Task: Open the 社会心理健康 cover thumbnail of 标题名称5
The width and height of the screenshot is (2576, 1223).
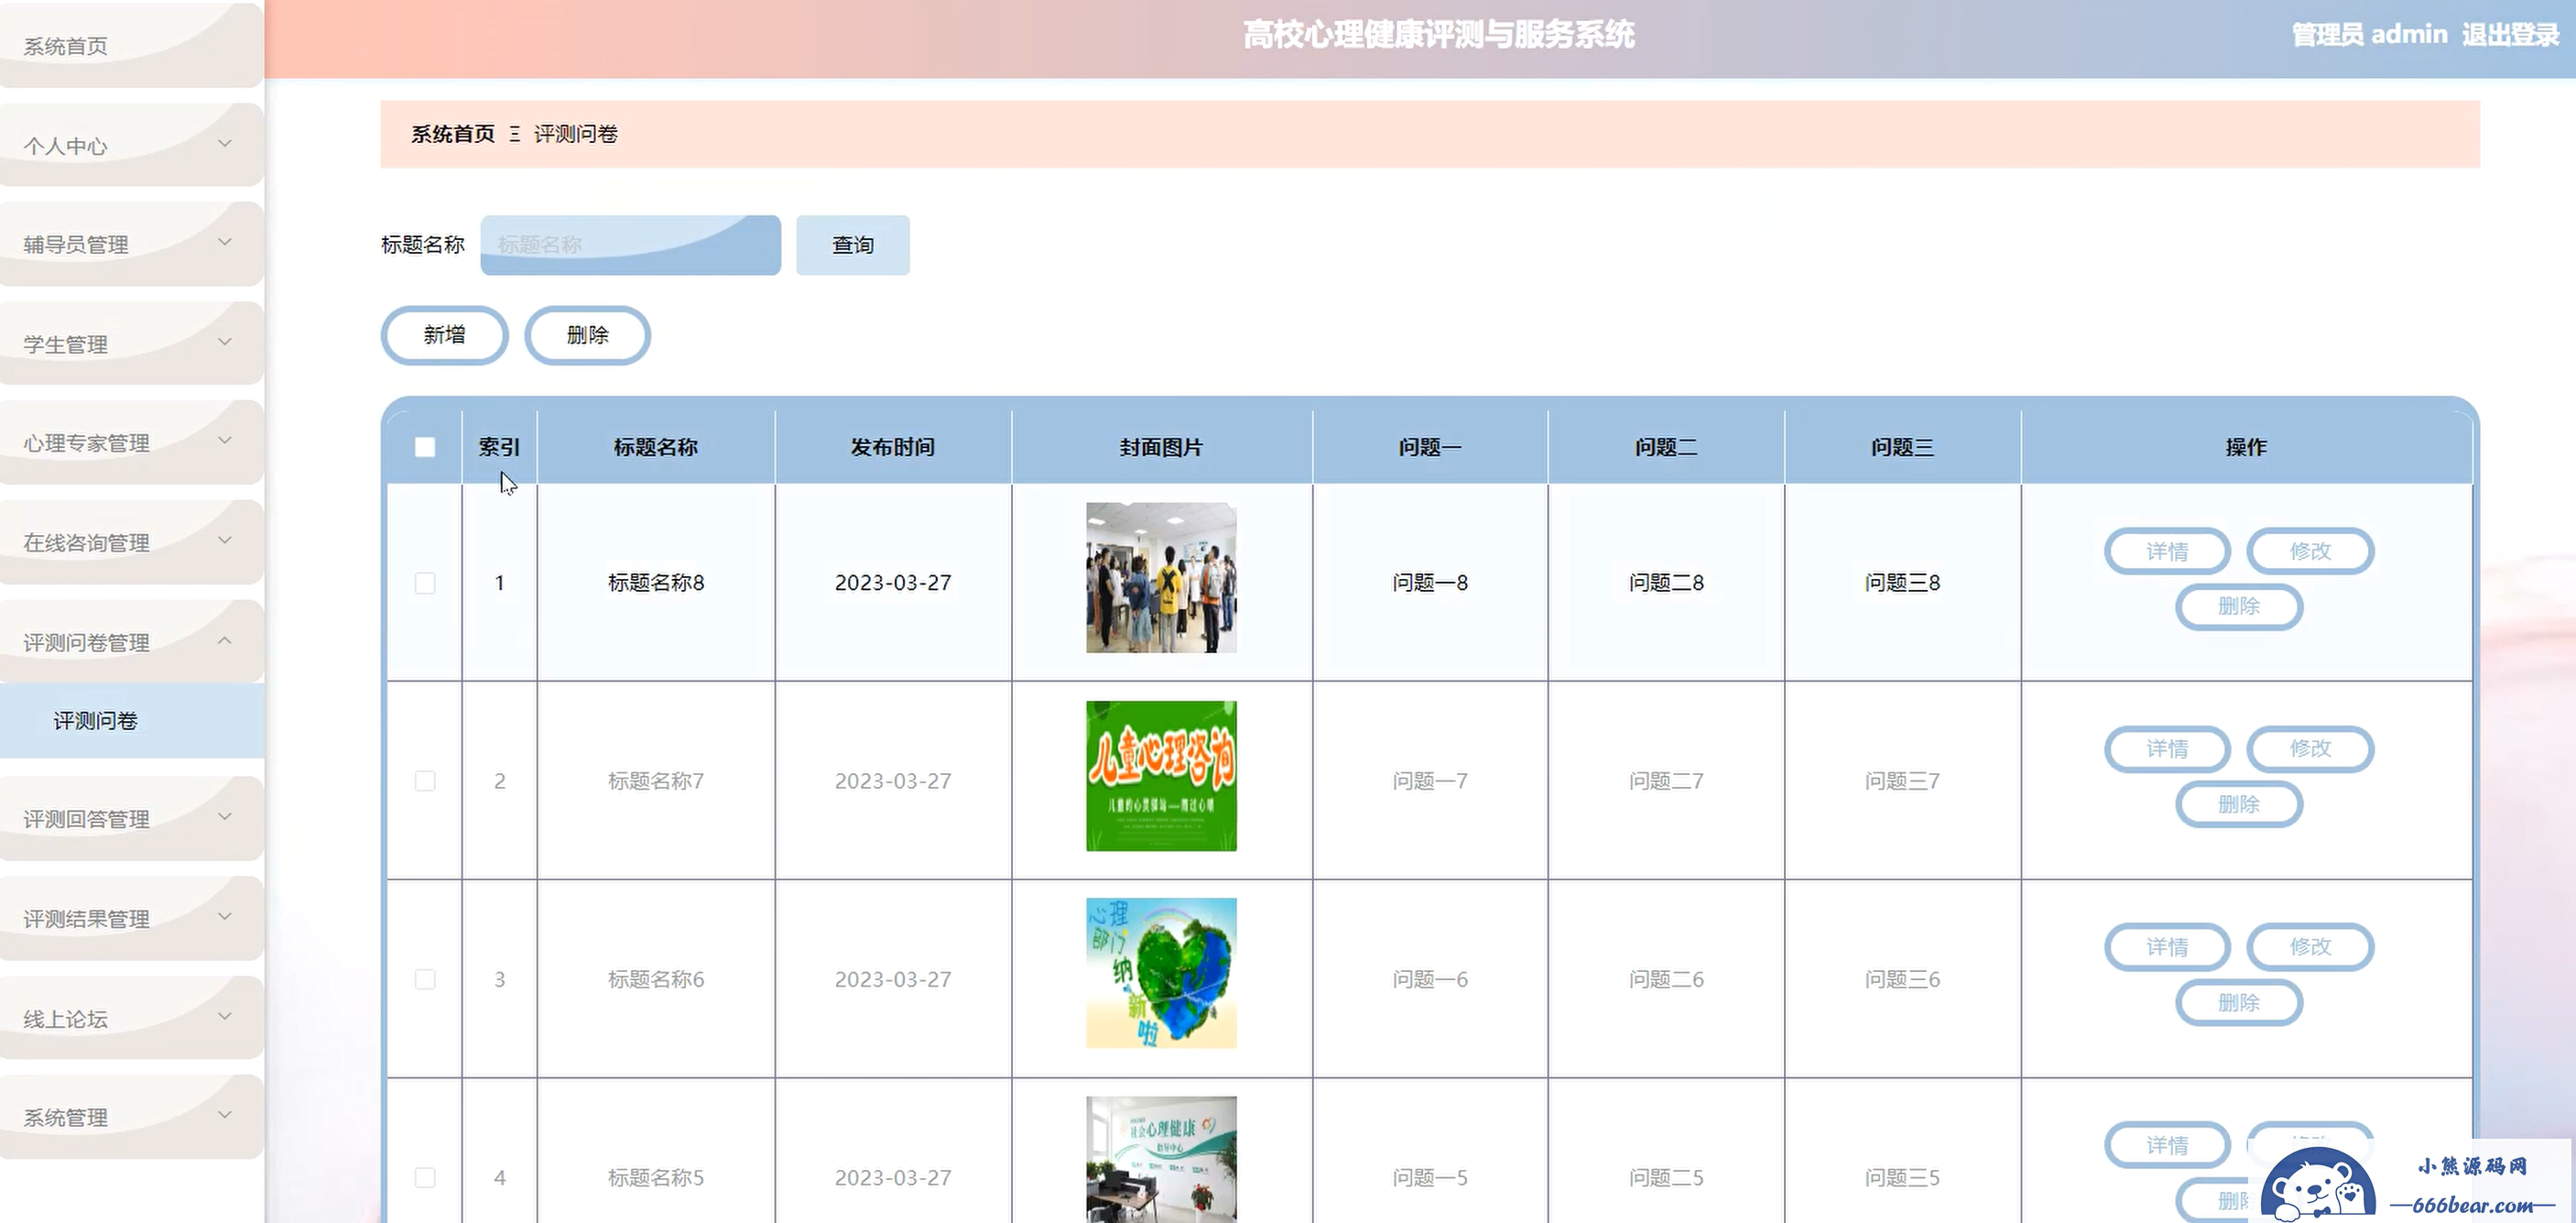Action: coord(1161,1159)
